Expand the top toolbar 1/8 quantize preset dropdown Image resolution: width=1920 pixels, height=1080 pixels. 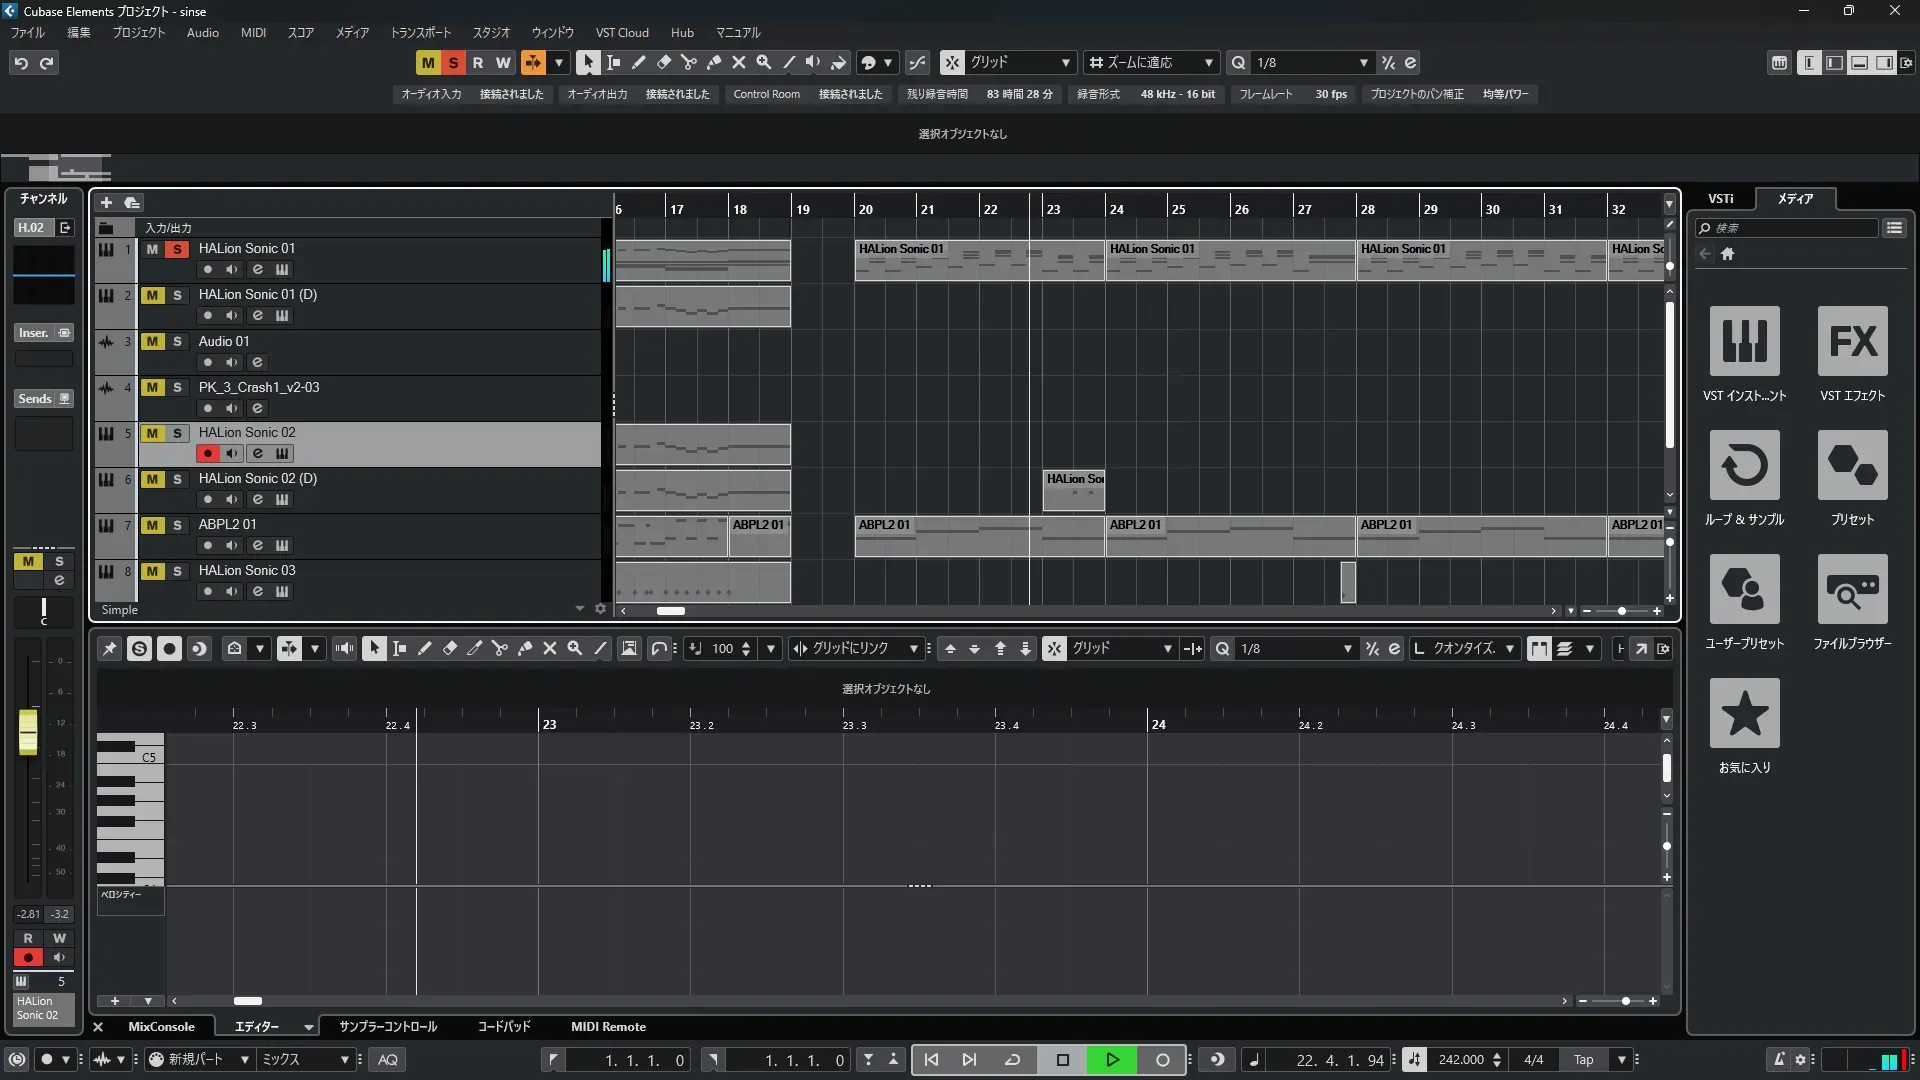(x=1363, y=62)
